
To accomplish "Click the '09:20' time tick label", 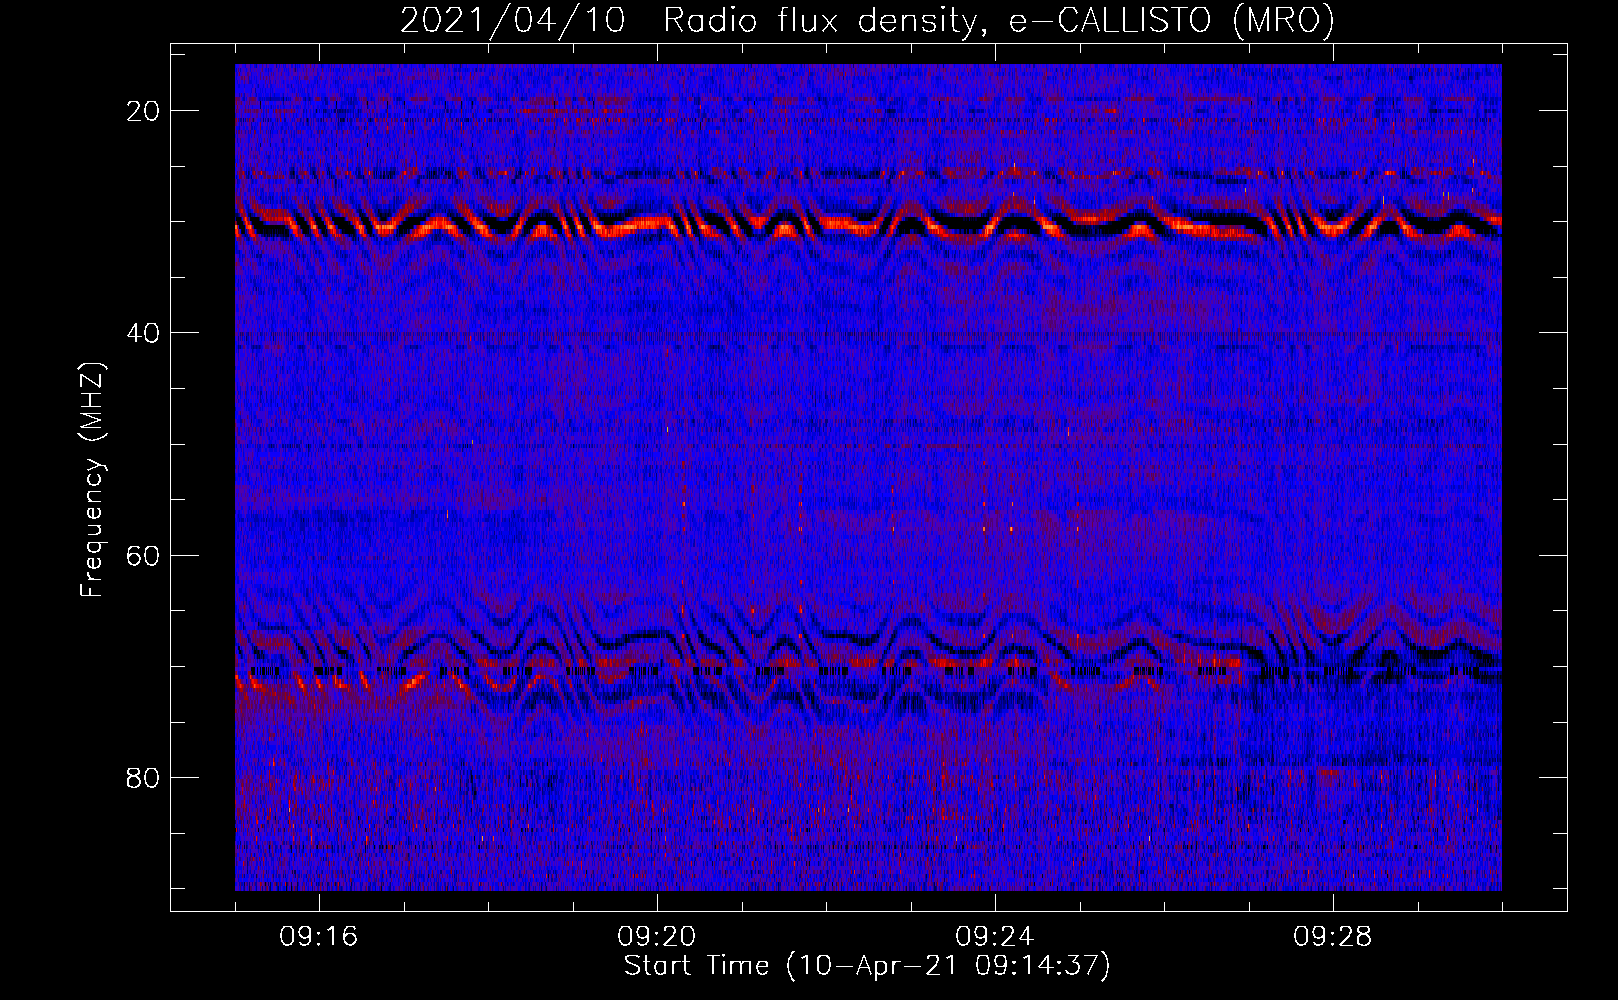I will (x=657, y=937).
